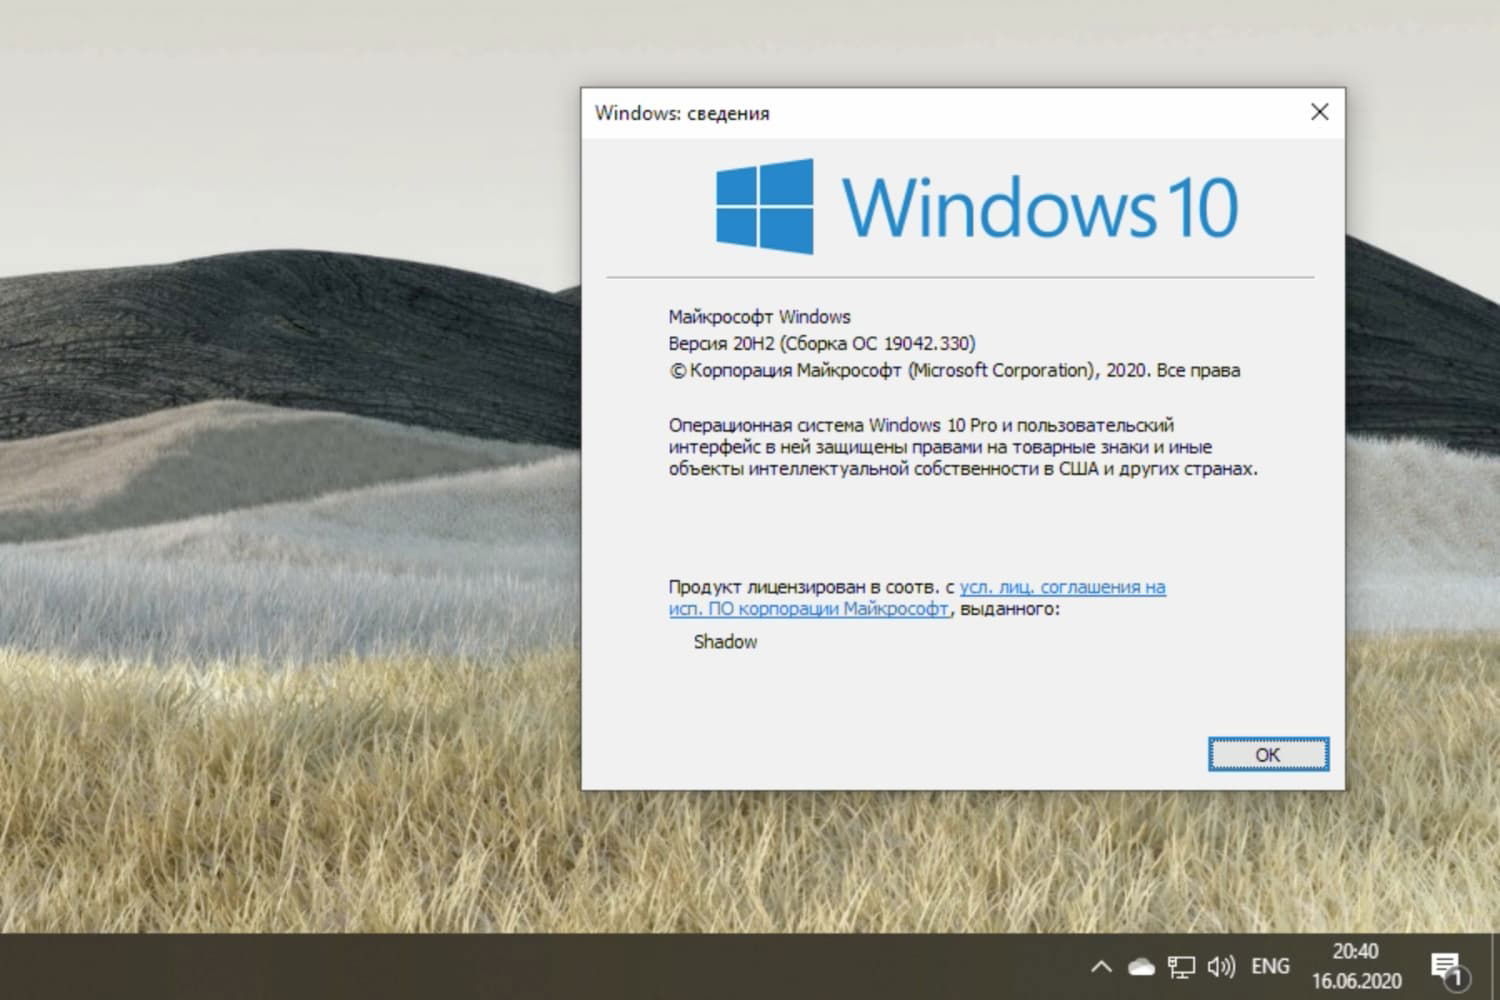The width and height of the screenshot is (1500, 1000).
Task: Close the Windows: сведения dialog
Action: tap(1320, 112)
